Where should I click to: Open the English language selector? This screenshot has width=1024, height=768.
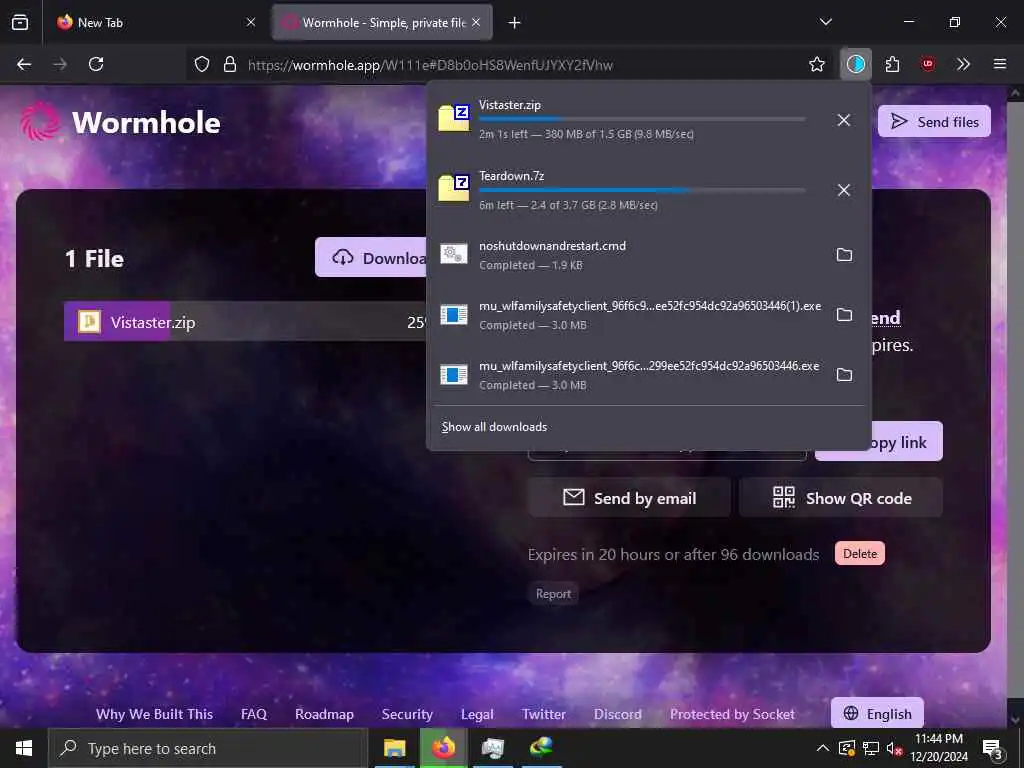point(877,713)
